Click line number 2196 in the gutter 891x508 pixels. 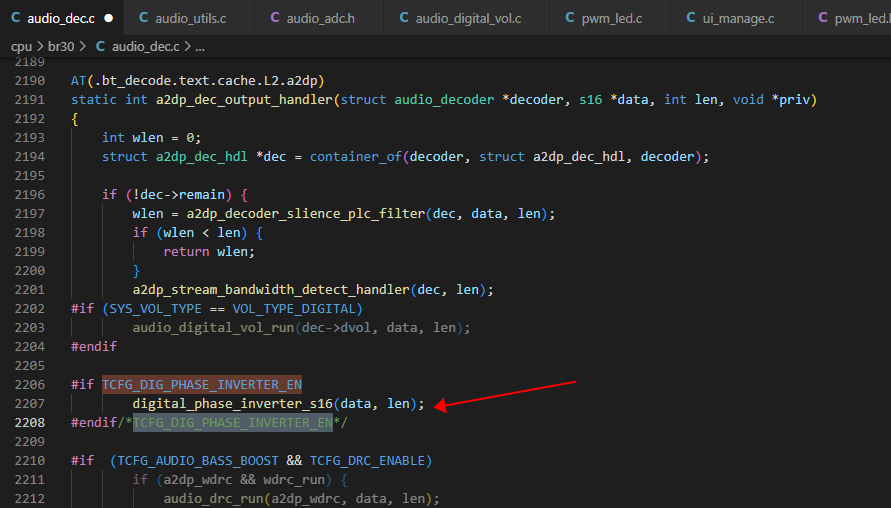coord(30,194)
